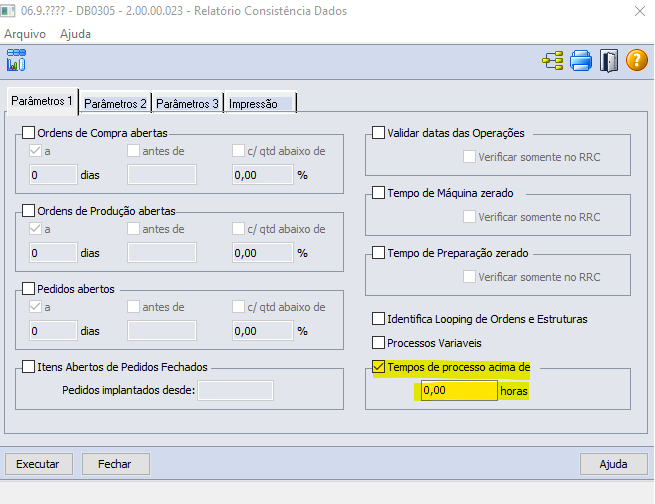Open the Ajuda menu

pos(75,34)
